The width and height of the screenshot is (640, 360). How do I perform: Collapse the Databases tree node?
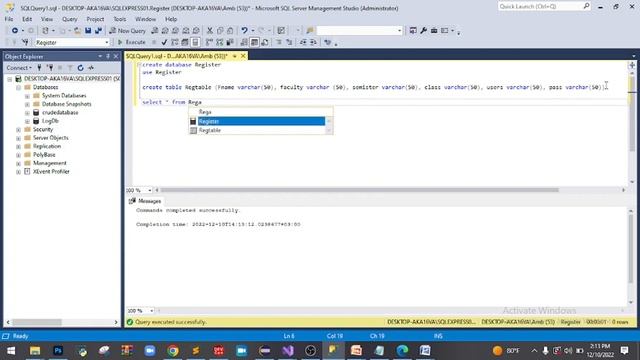(18, 87)
